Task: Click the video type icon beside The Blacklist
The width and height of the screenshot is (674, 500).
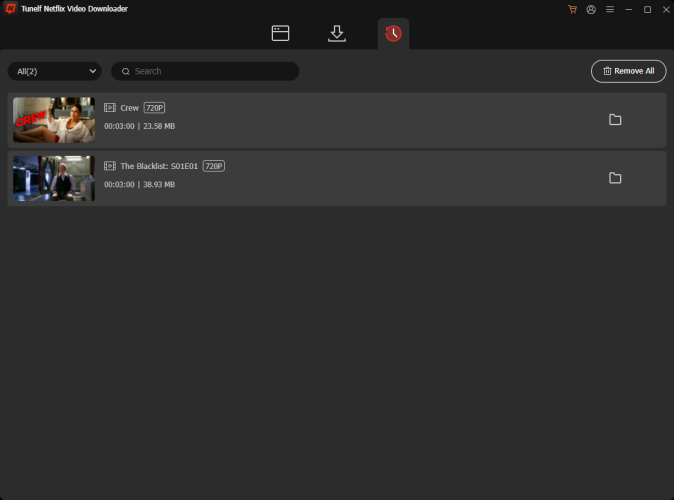Action: tap(110, 166)
